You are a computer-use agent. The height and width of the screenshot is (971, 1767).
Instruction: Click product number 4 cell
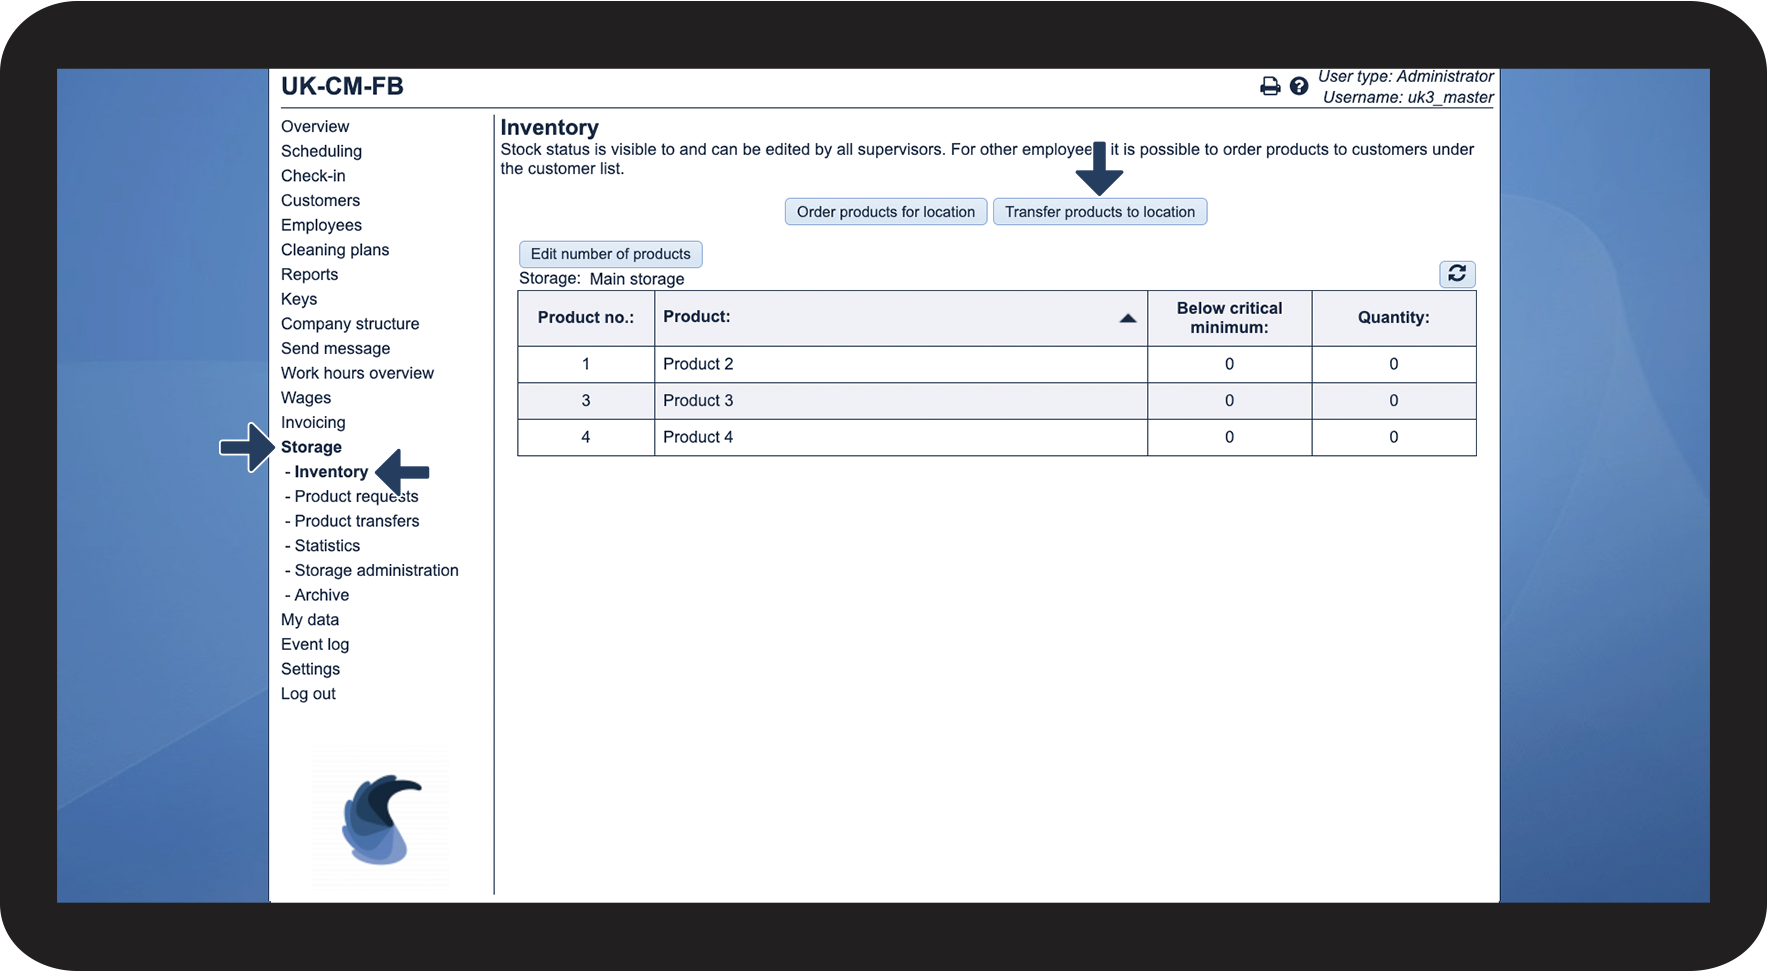point(586,437)
